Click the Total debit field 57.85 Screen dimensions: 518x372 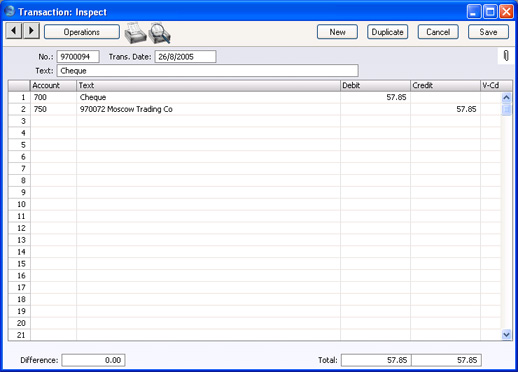click(376, 360)
